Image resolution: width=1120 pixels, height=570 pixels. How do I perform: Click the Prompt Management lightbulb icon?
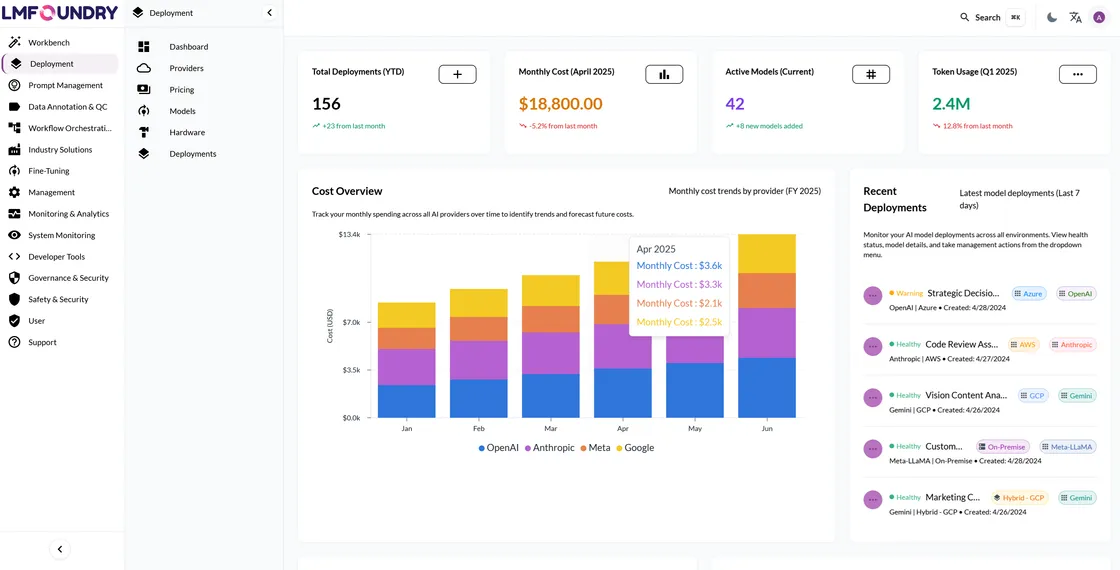(14, 85)
